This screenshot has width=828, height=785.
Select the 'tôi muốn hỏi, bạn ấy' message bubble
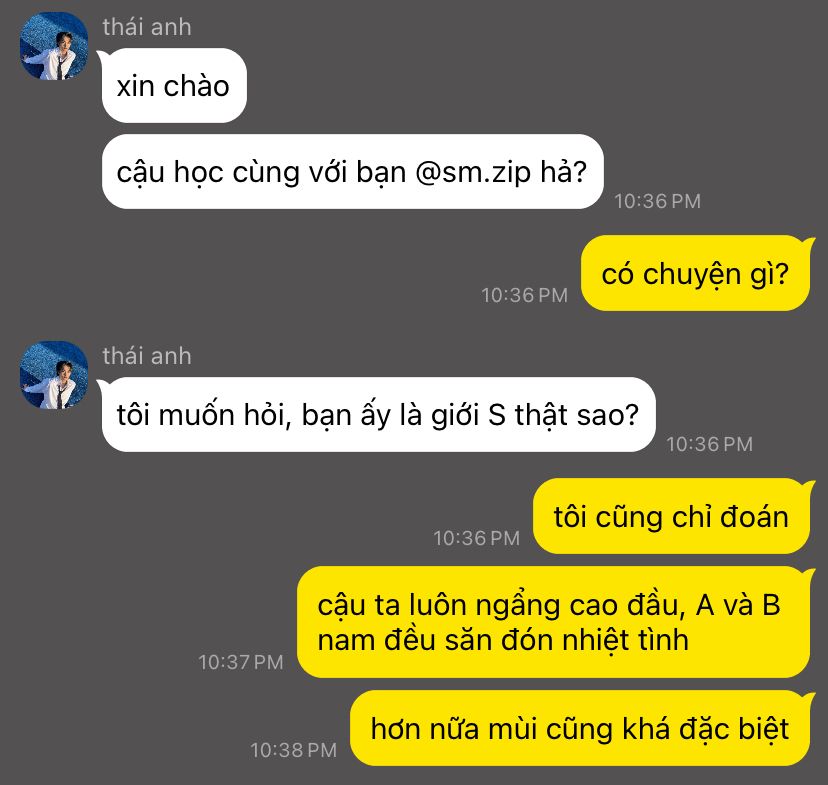tap(378, 414)
